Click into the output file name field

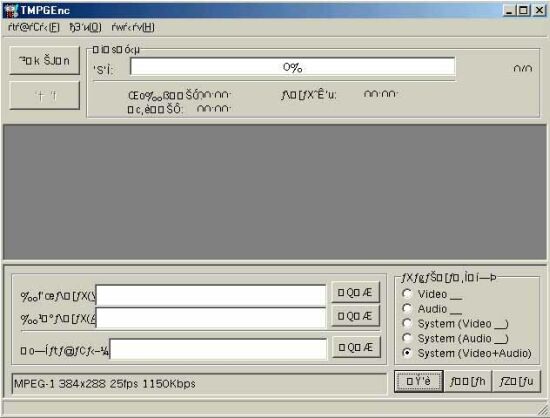(x=218, y=349)
